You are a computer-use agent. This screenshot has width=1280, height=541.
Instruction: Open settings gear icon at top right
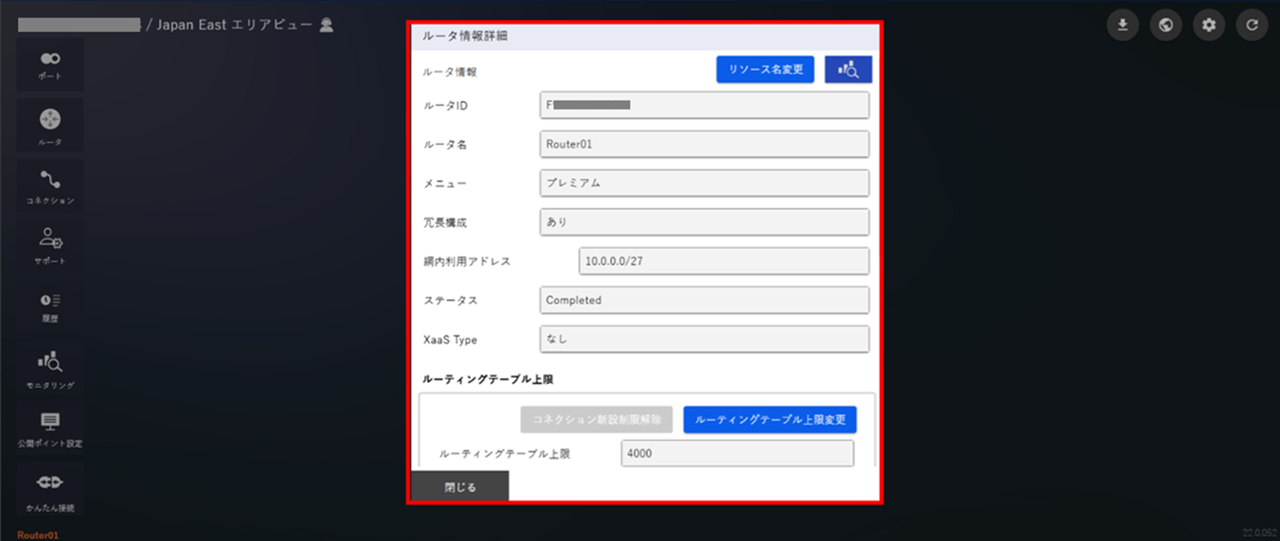pos(1209,25)
